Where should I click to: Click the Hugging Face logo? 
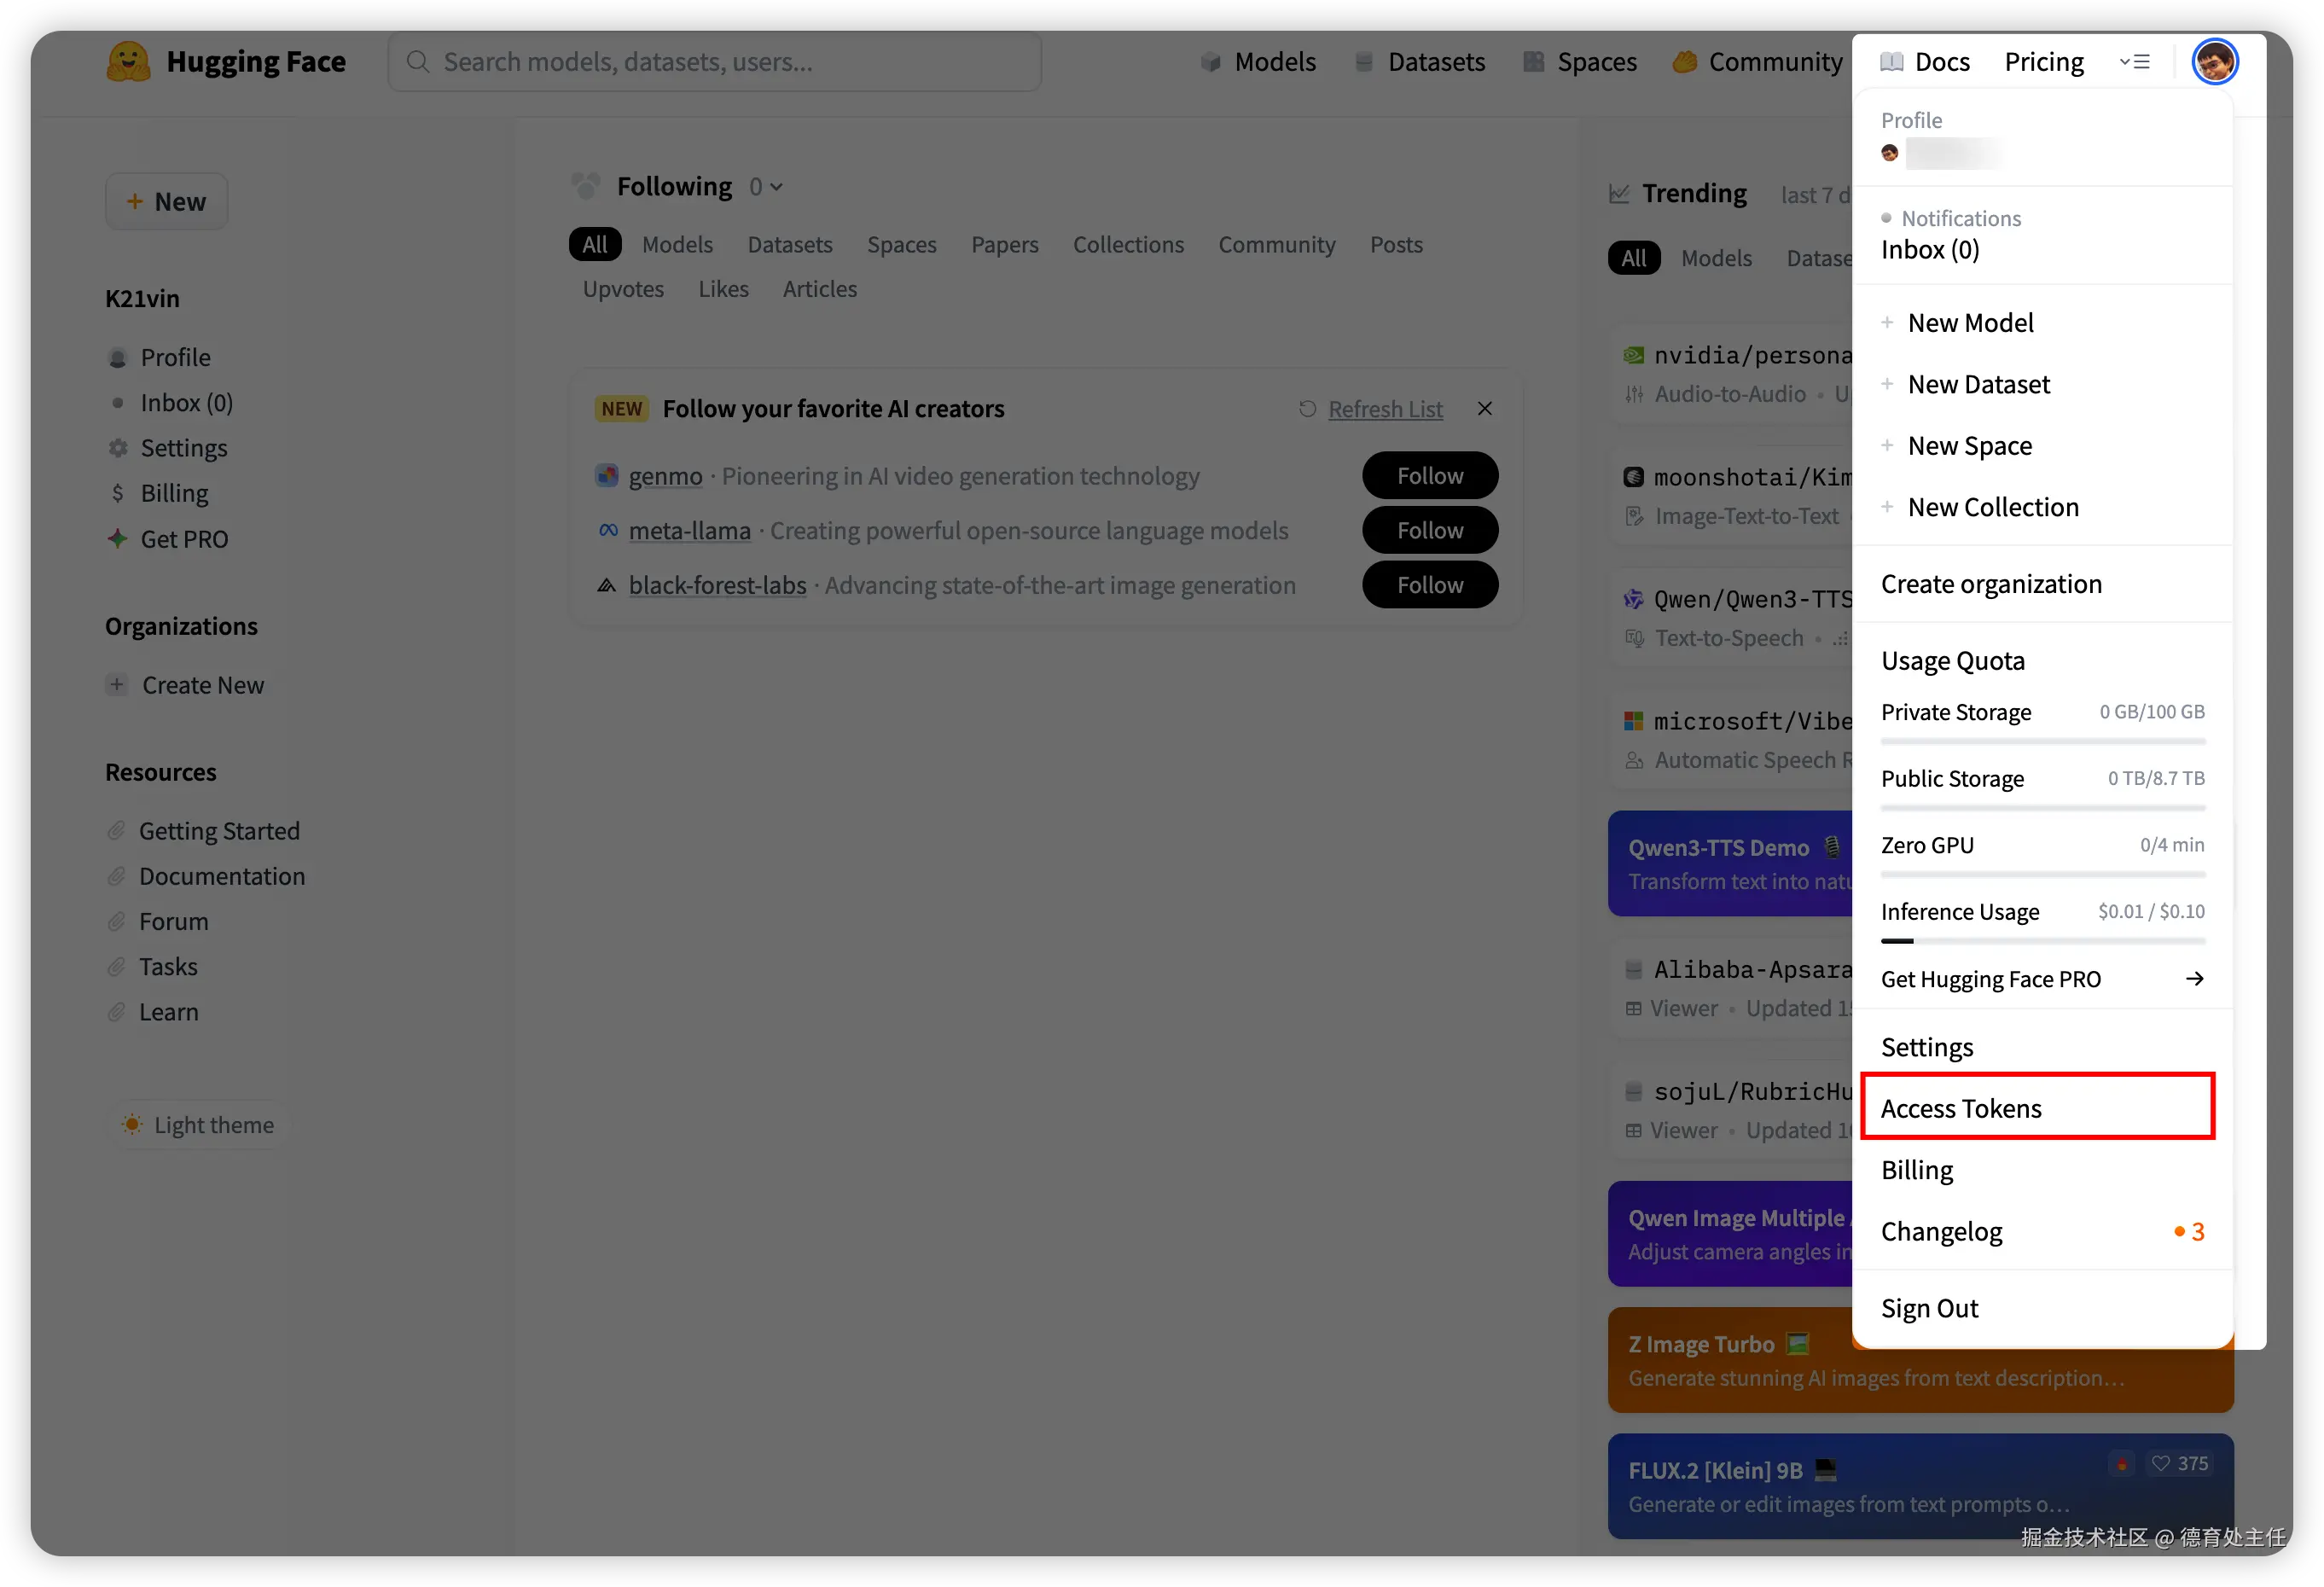pos(128,62)
